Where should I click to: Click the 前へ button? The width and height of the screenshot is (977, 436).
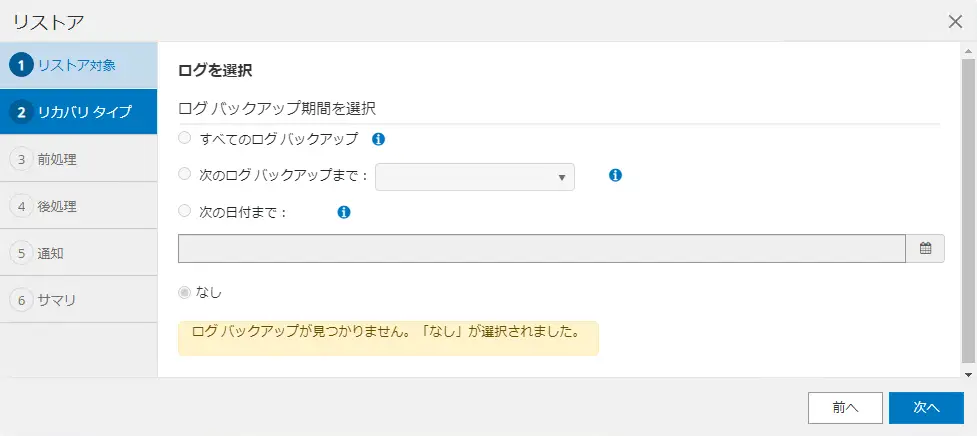(x=846, y=407)
